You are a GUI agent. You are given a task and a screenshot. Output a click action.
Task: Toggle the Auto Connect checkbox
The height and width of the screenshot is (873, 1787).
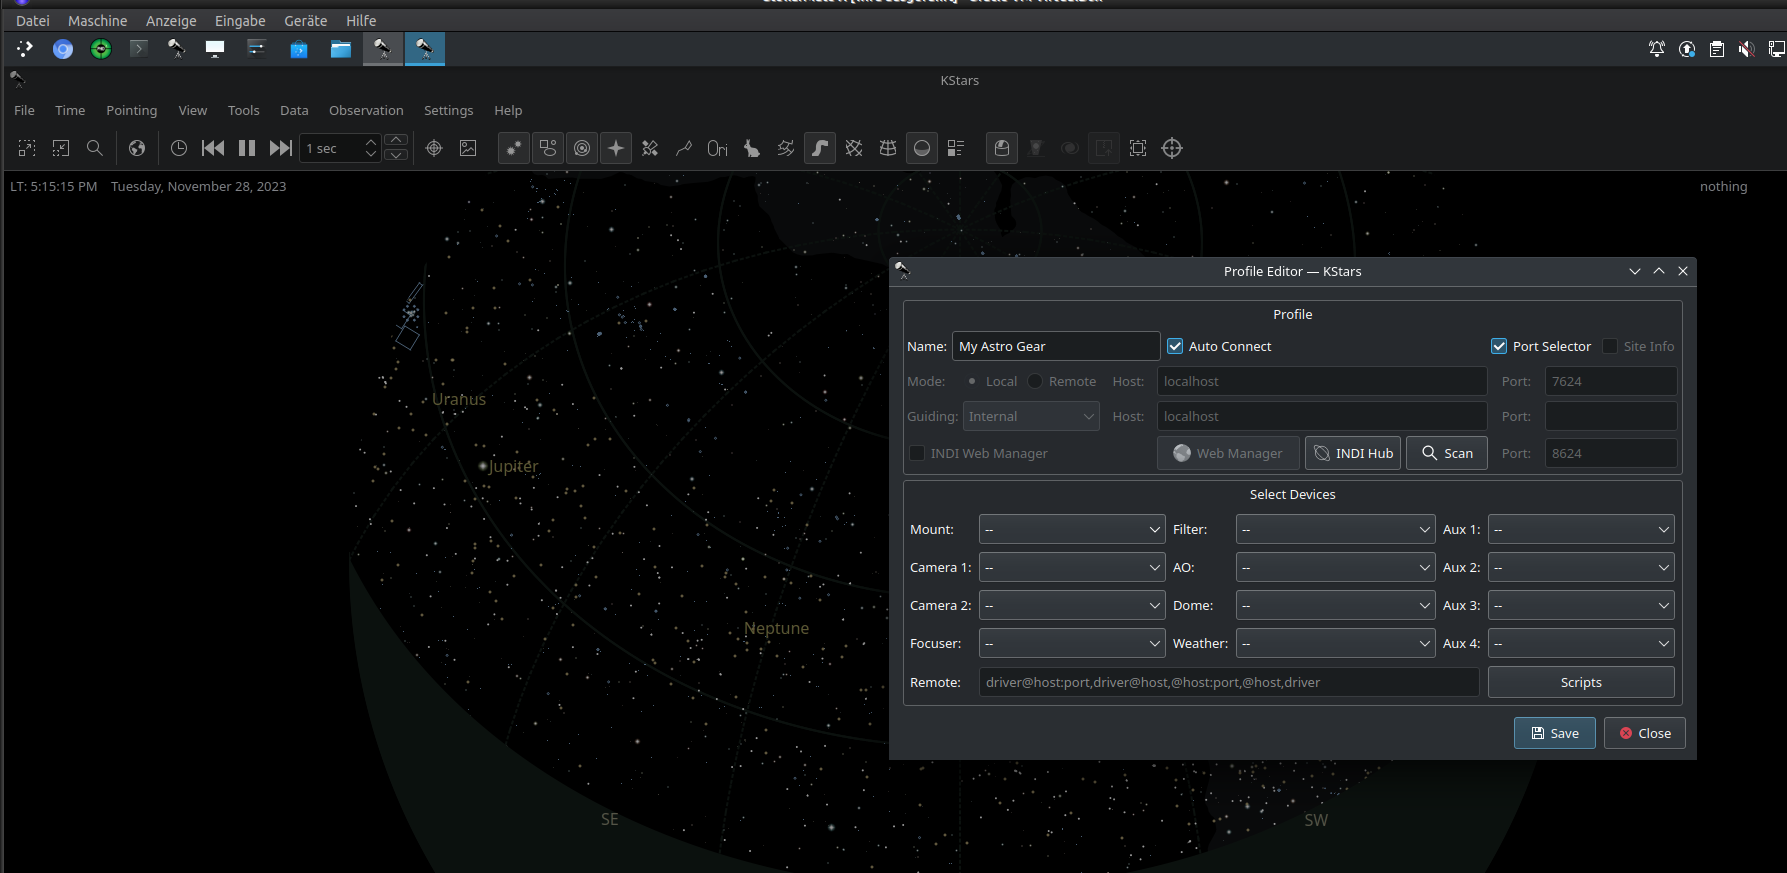1175,346
